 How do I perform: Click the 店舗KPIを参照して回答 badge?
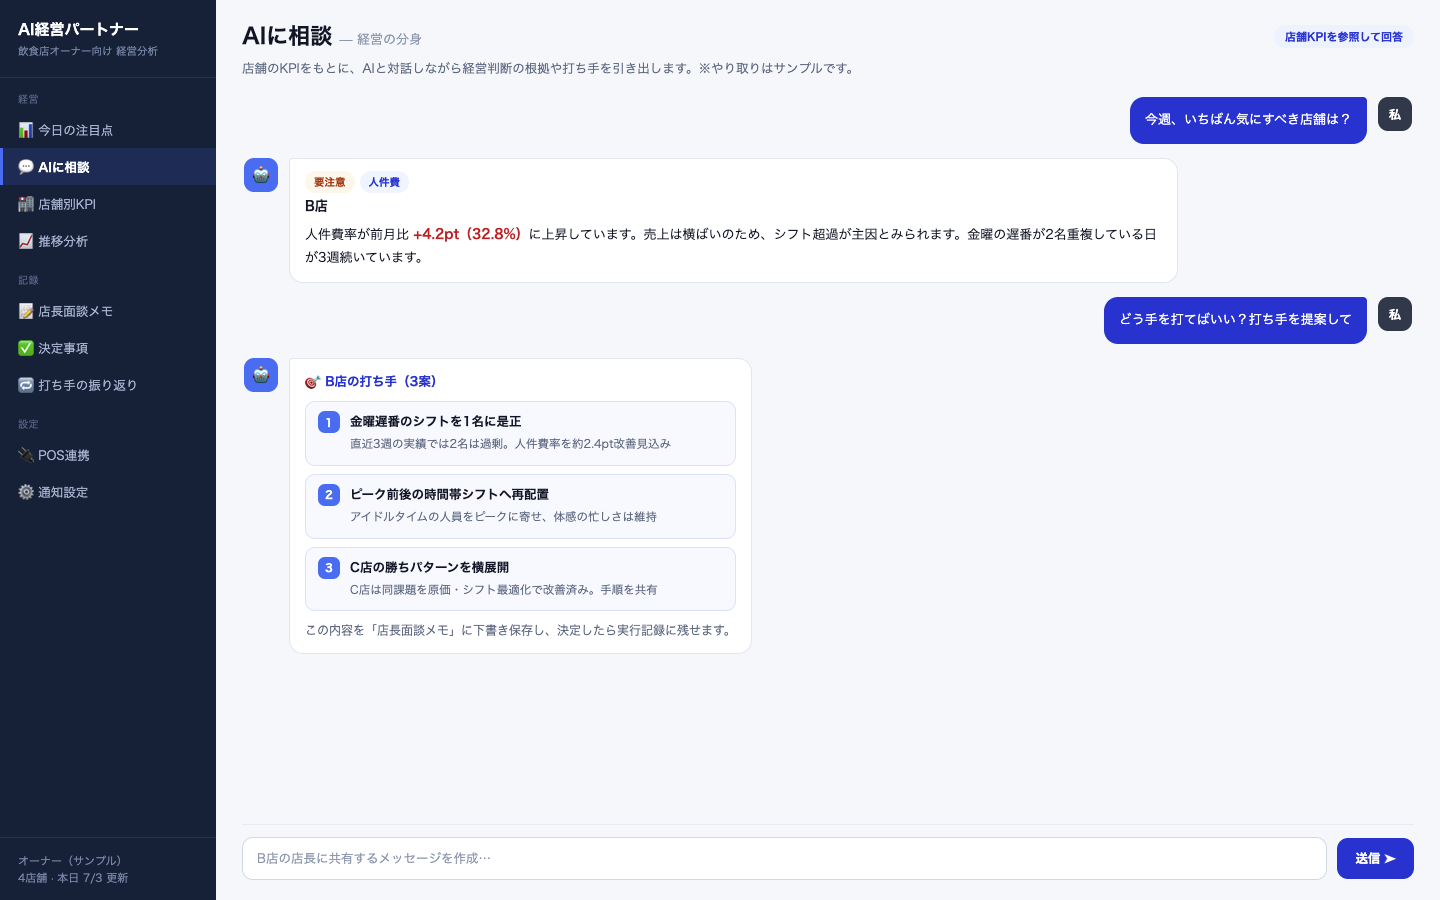point(1343,37)
